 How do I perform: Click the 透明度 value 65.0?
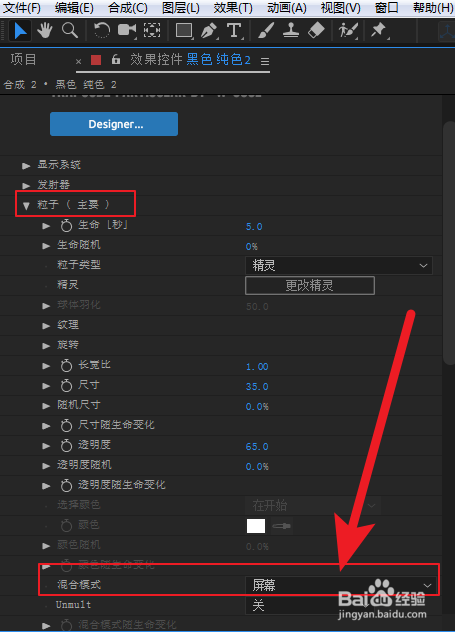pos(257,446)
